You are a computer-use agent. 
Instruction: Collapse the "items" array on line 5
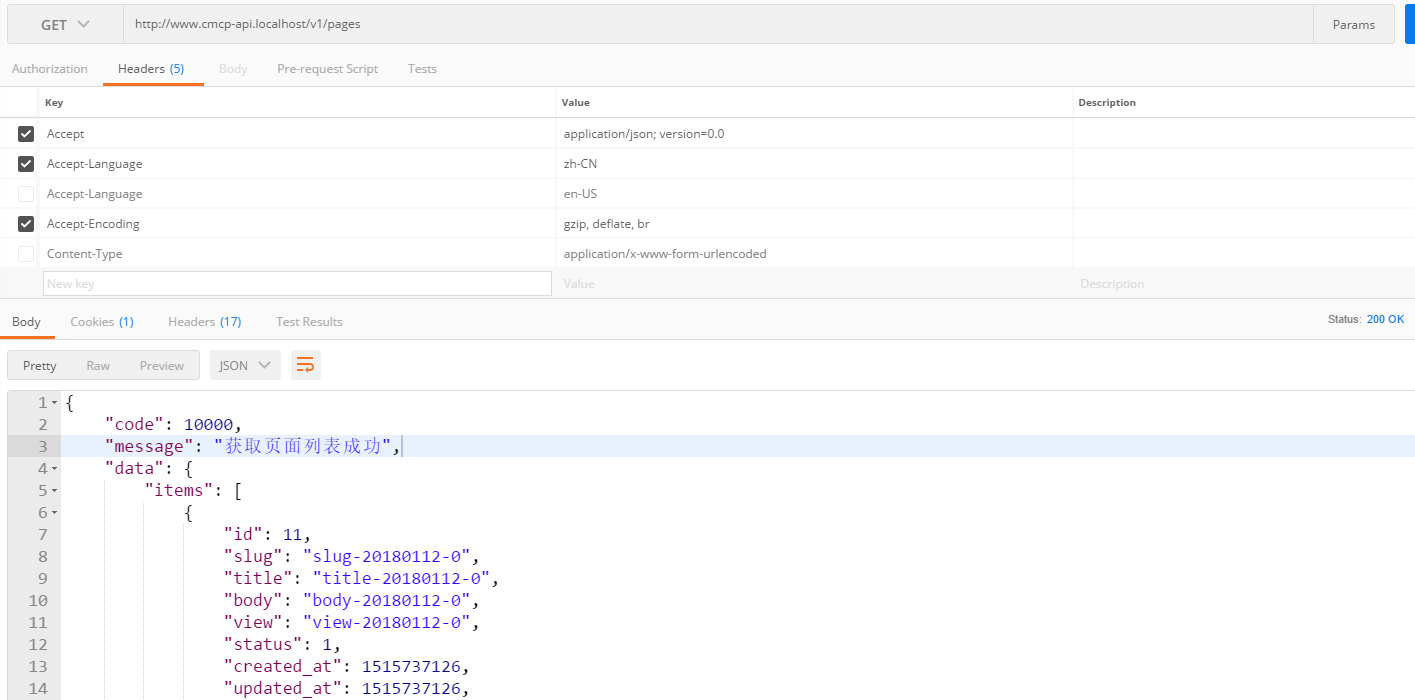[x=54, y=491]
